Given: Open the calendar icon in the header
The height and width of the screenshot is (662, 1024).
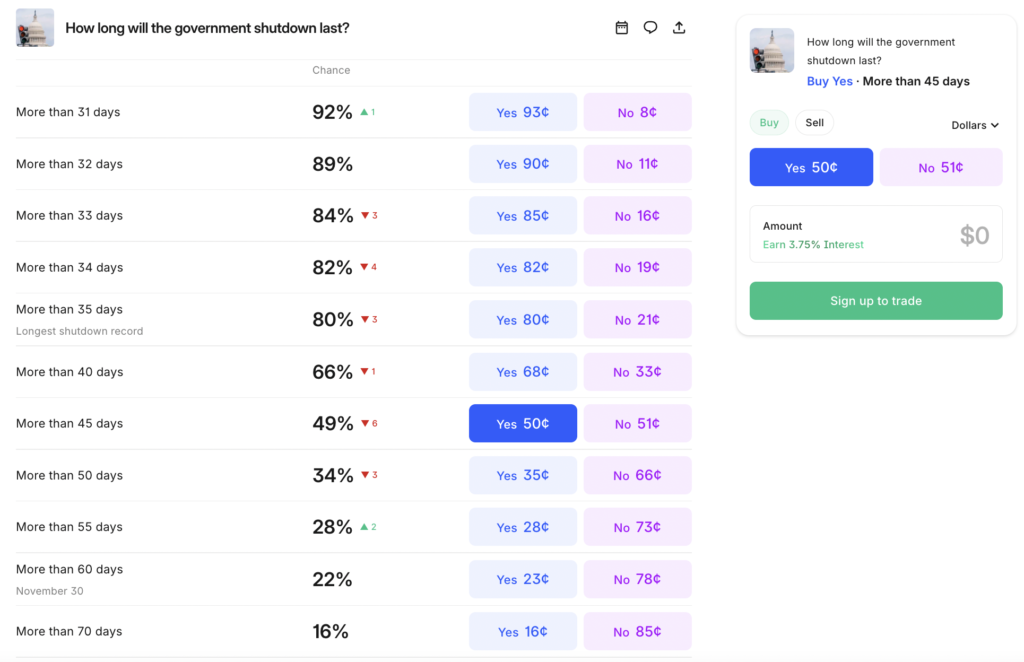Looking at the screenshot, I should [x=621, y=28].
